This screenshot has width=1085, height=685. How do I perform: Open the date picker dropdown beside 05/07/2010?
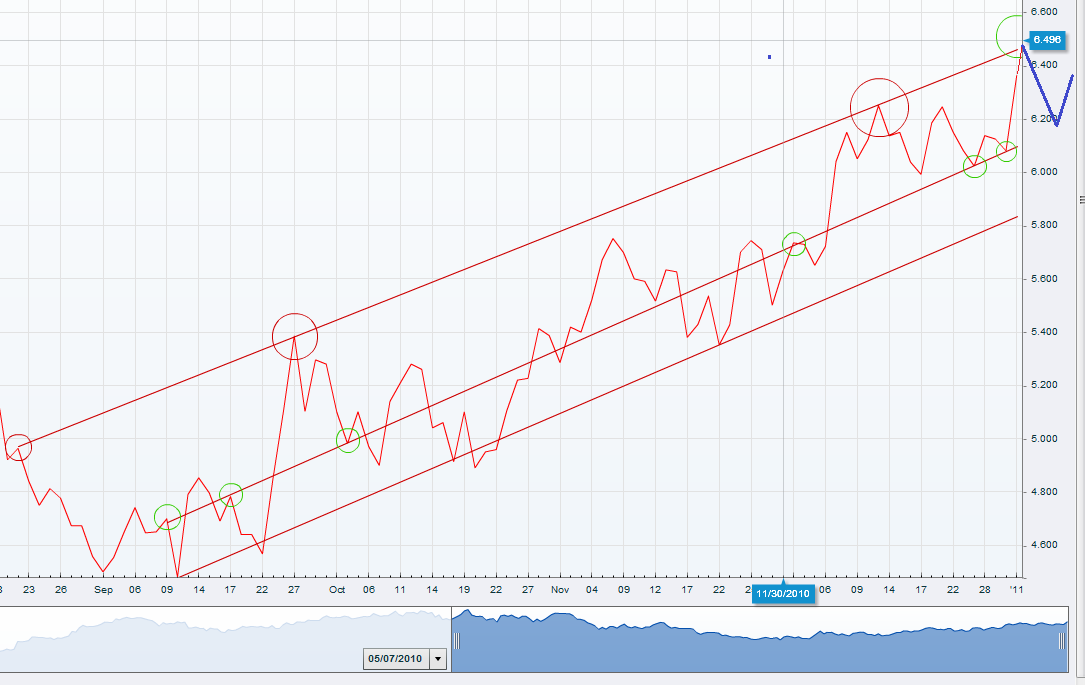coord(437,659)
